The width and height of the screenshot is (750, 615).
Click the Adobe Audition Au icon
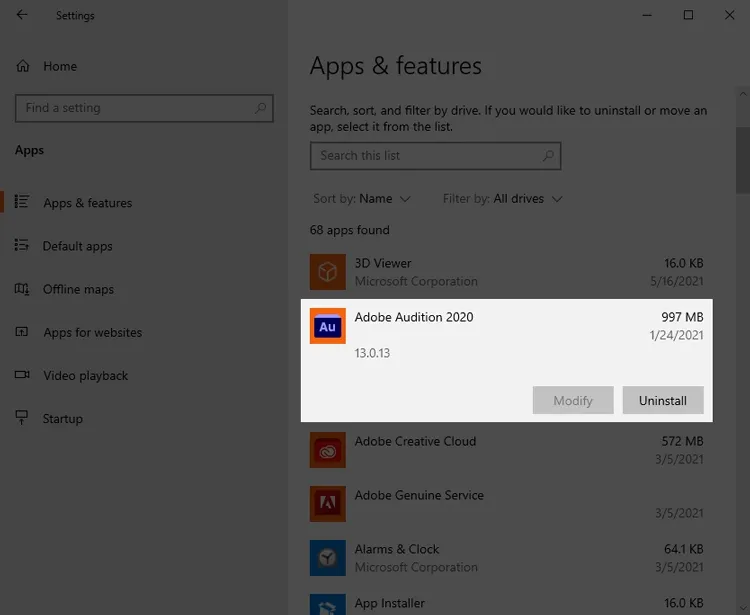[x=328, y=326]
